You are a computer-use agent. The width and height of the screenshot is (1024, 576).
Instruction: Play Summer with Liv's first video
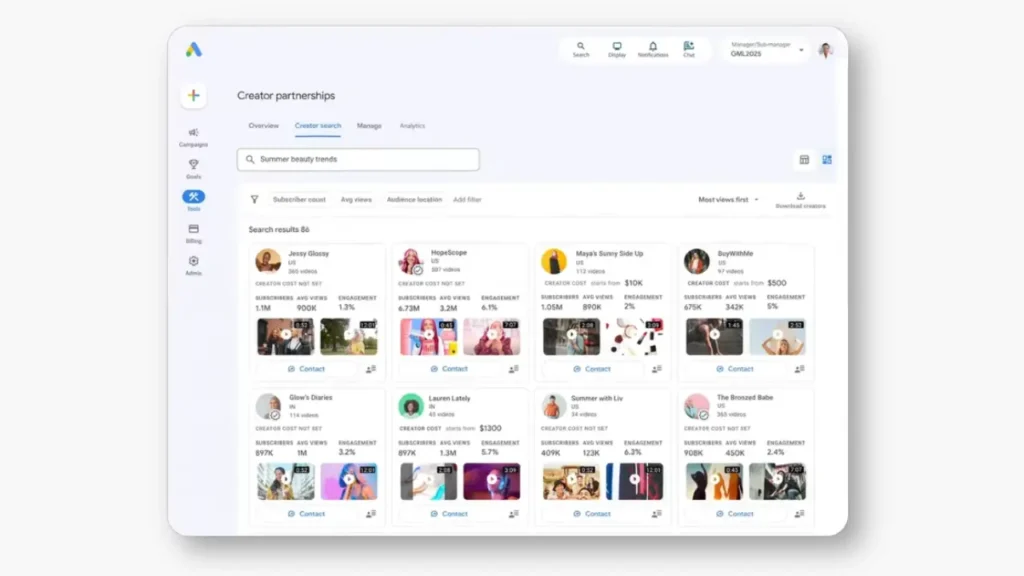[x=571, y=481]
